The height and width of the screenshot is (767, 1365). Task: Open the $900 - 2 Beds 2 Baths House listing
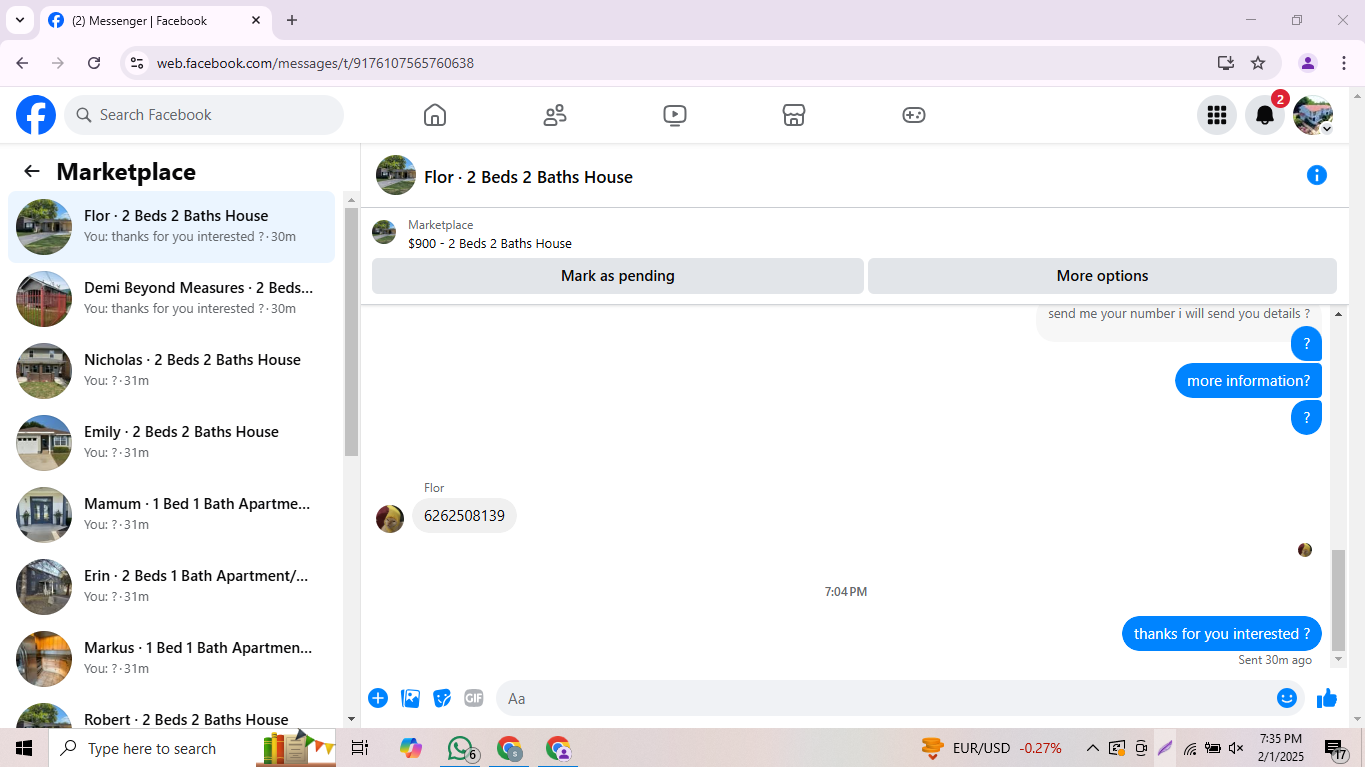click(x=490, y=243)
